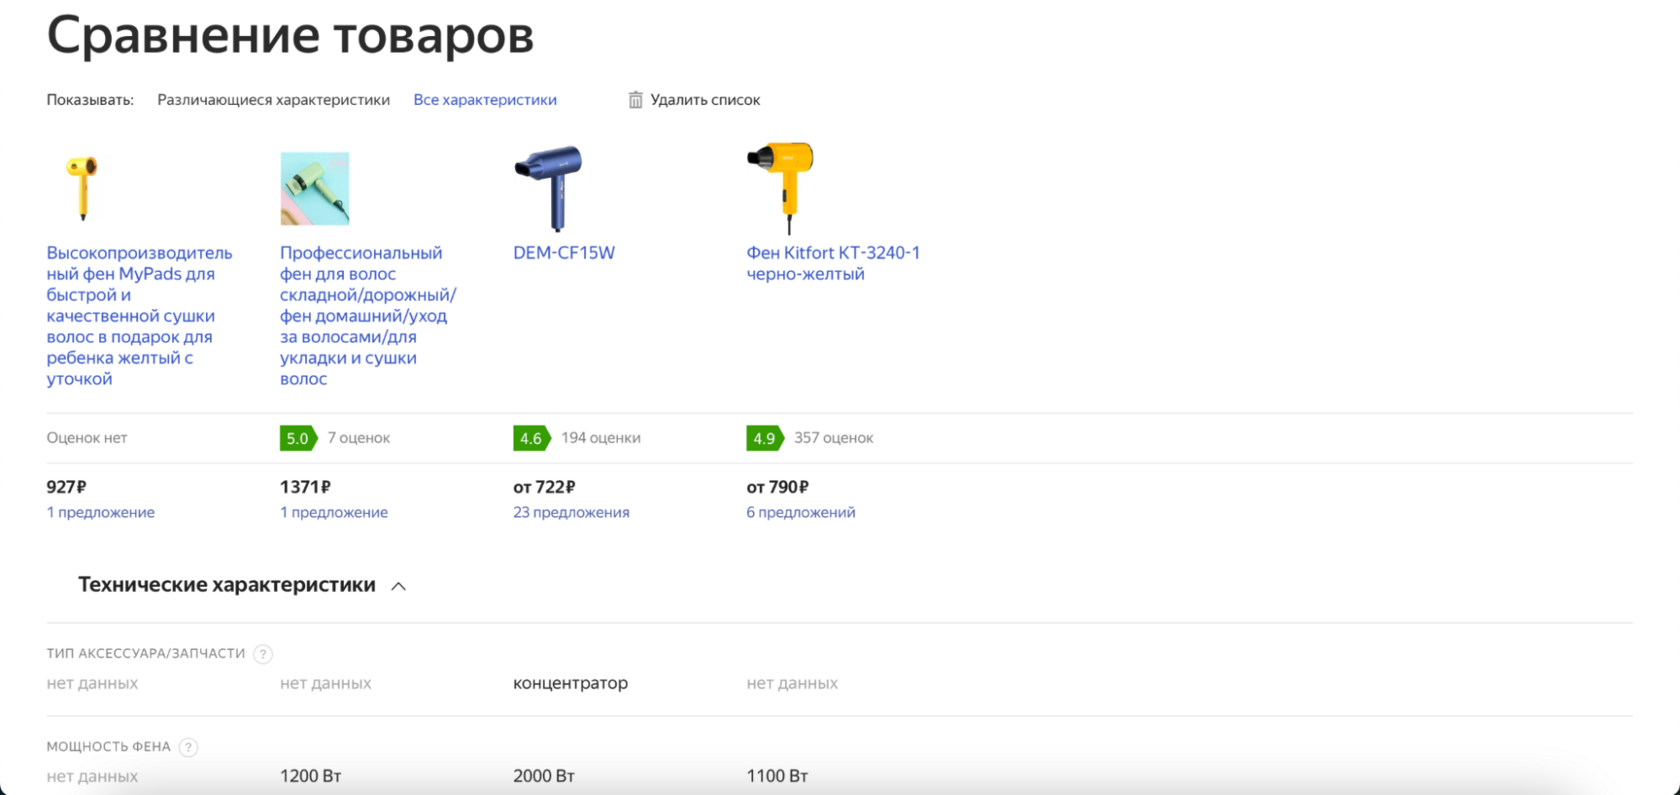
Task: Open 23 предложения for DEM-CF15W
Action: click(x=571, y=512)
